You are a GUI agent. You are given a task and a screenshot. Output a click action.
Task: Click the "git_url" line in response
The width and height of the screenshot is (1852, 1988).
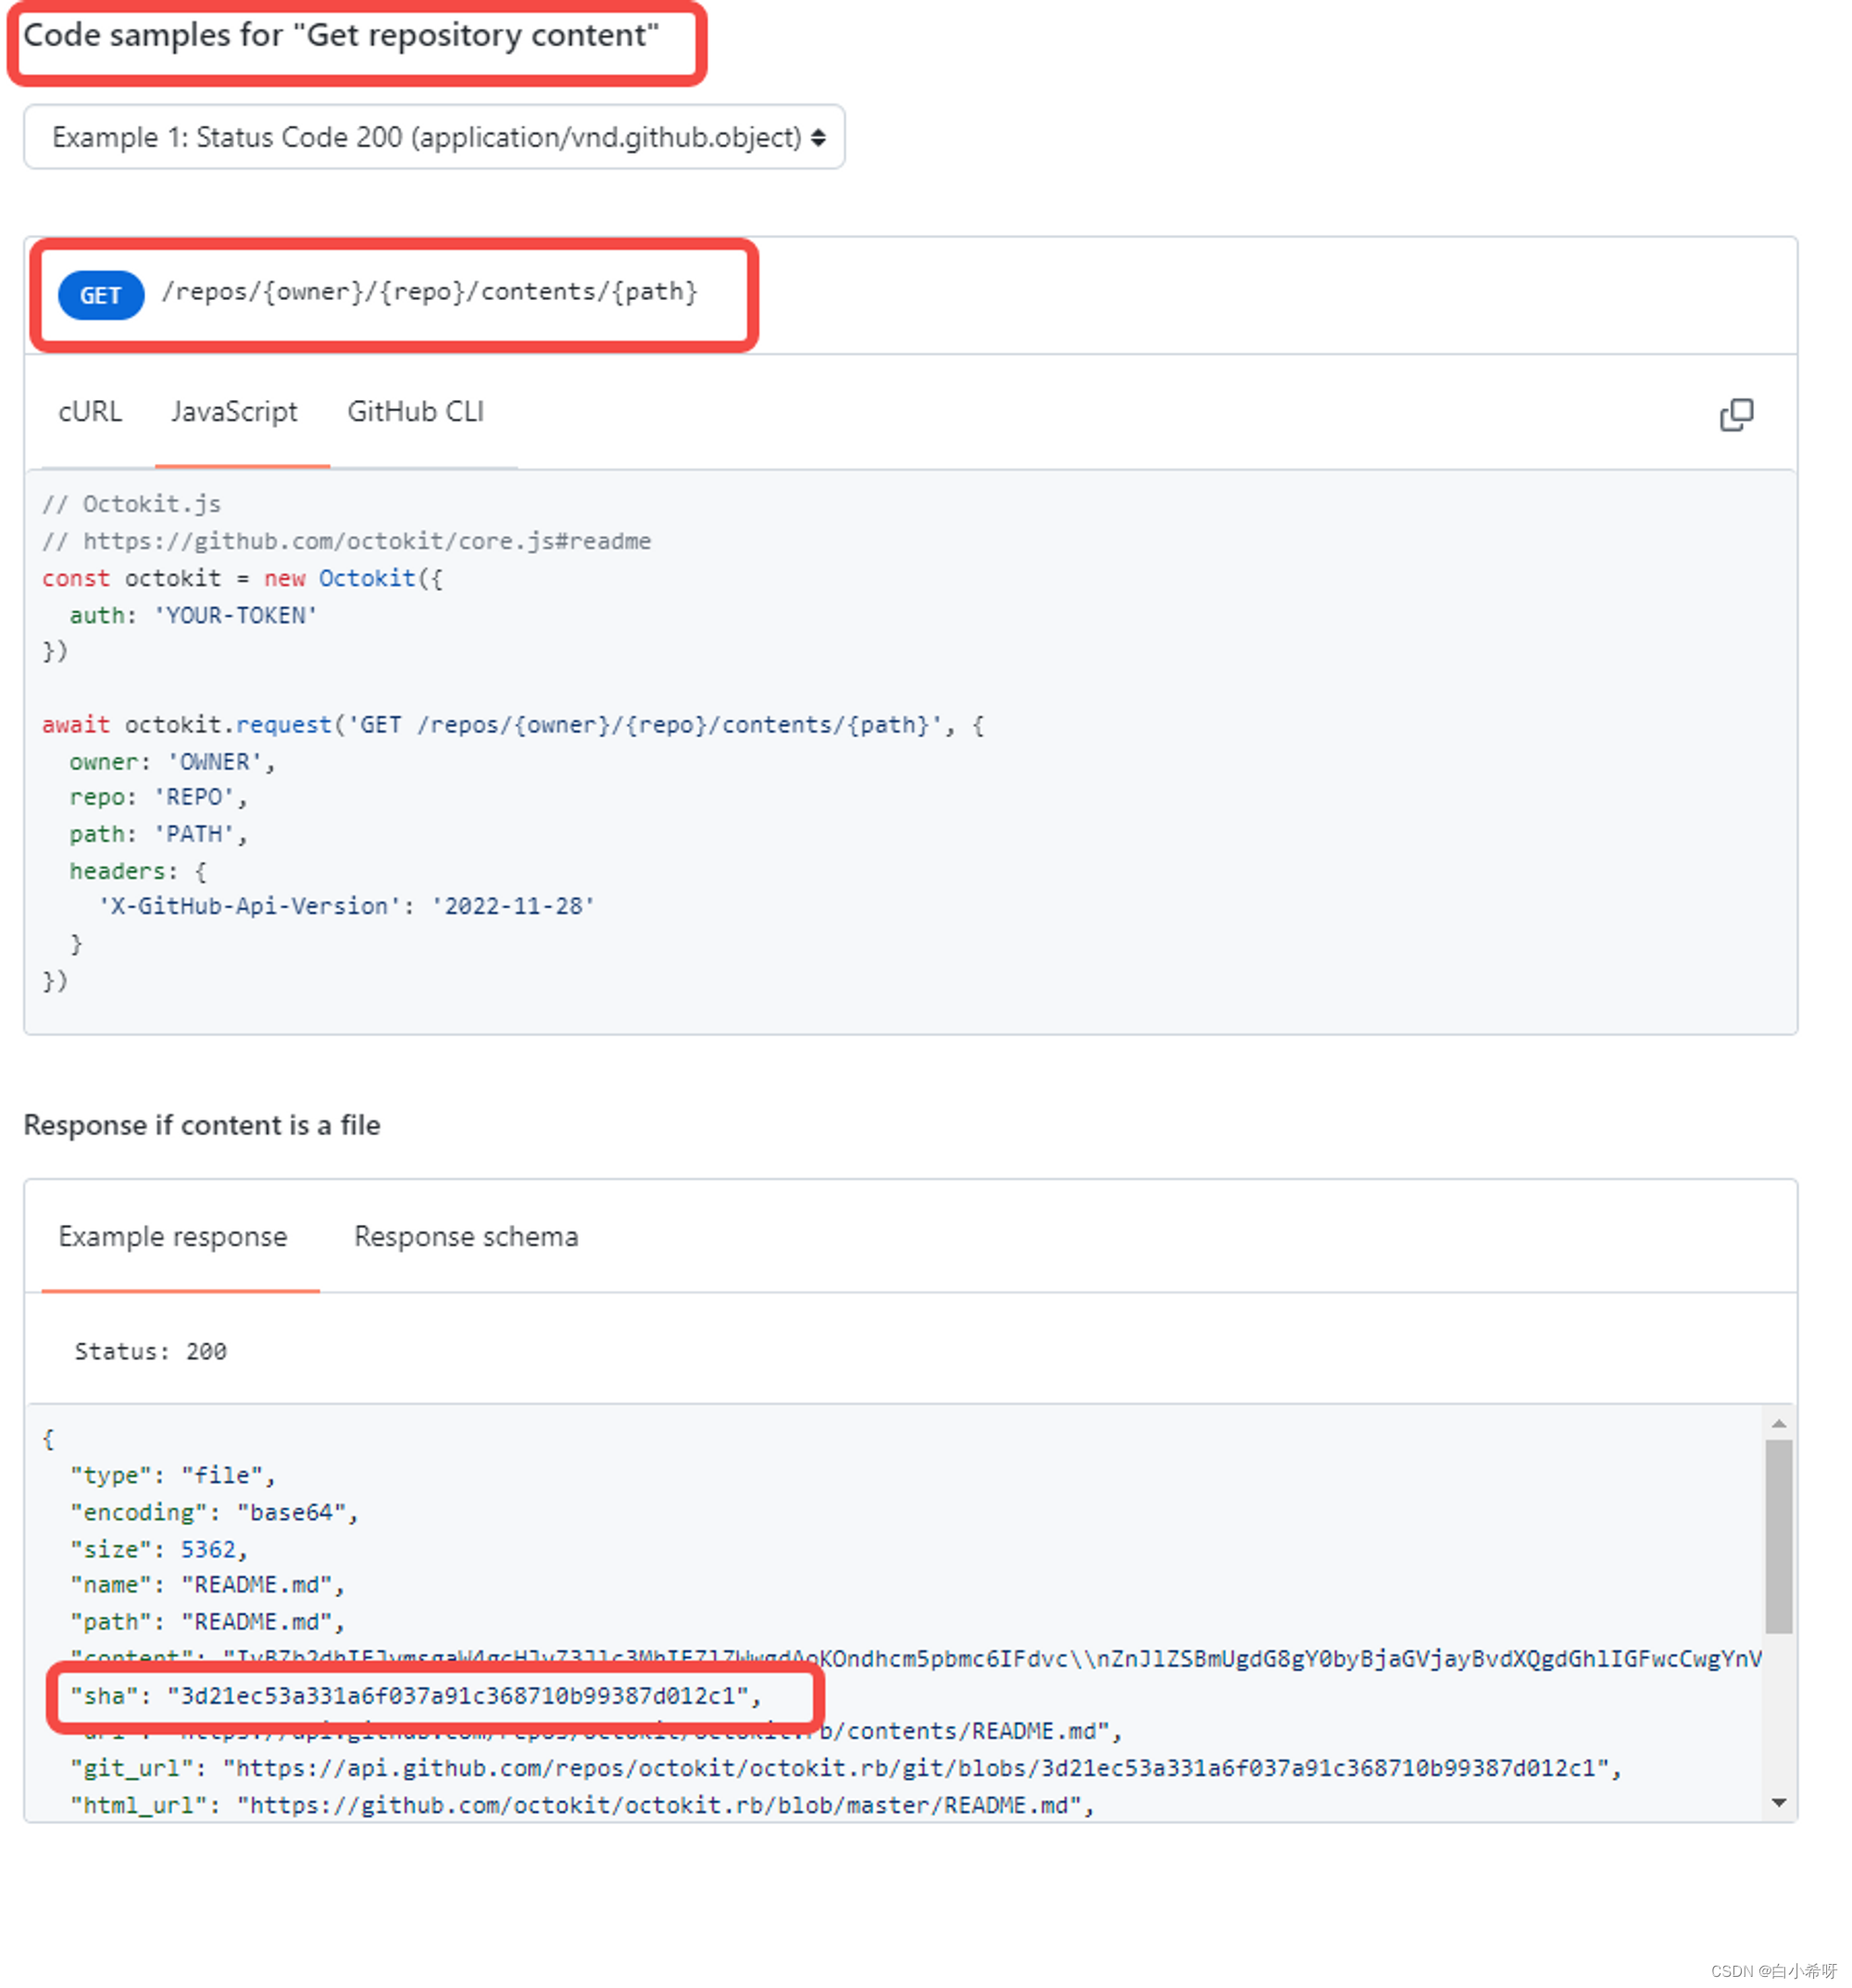[x=845, y=1768]
